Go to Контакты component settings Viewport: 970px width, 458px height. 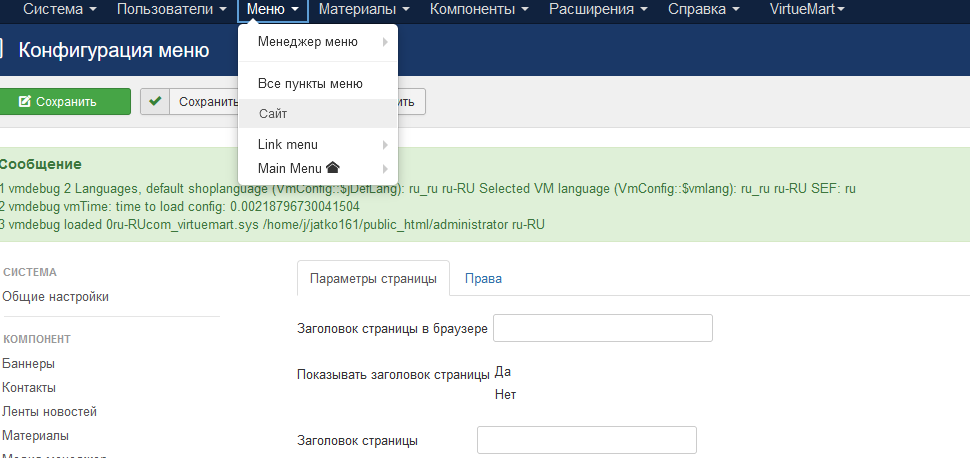point(29,387)
